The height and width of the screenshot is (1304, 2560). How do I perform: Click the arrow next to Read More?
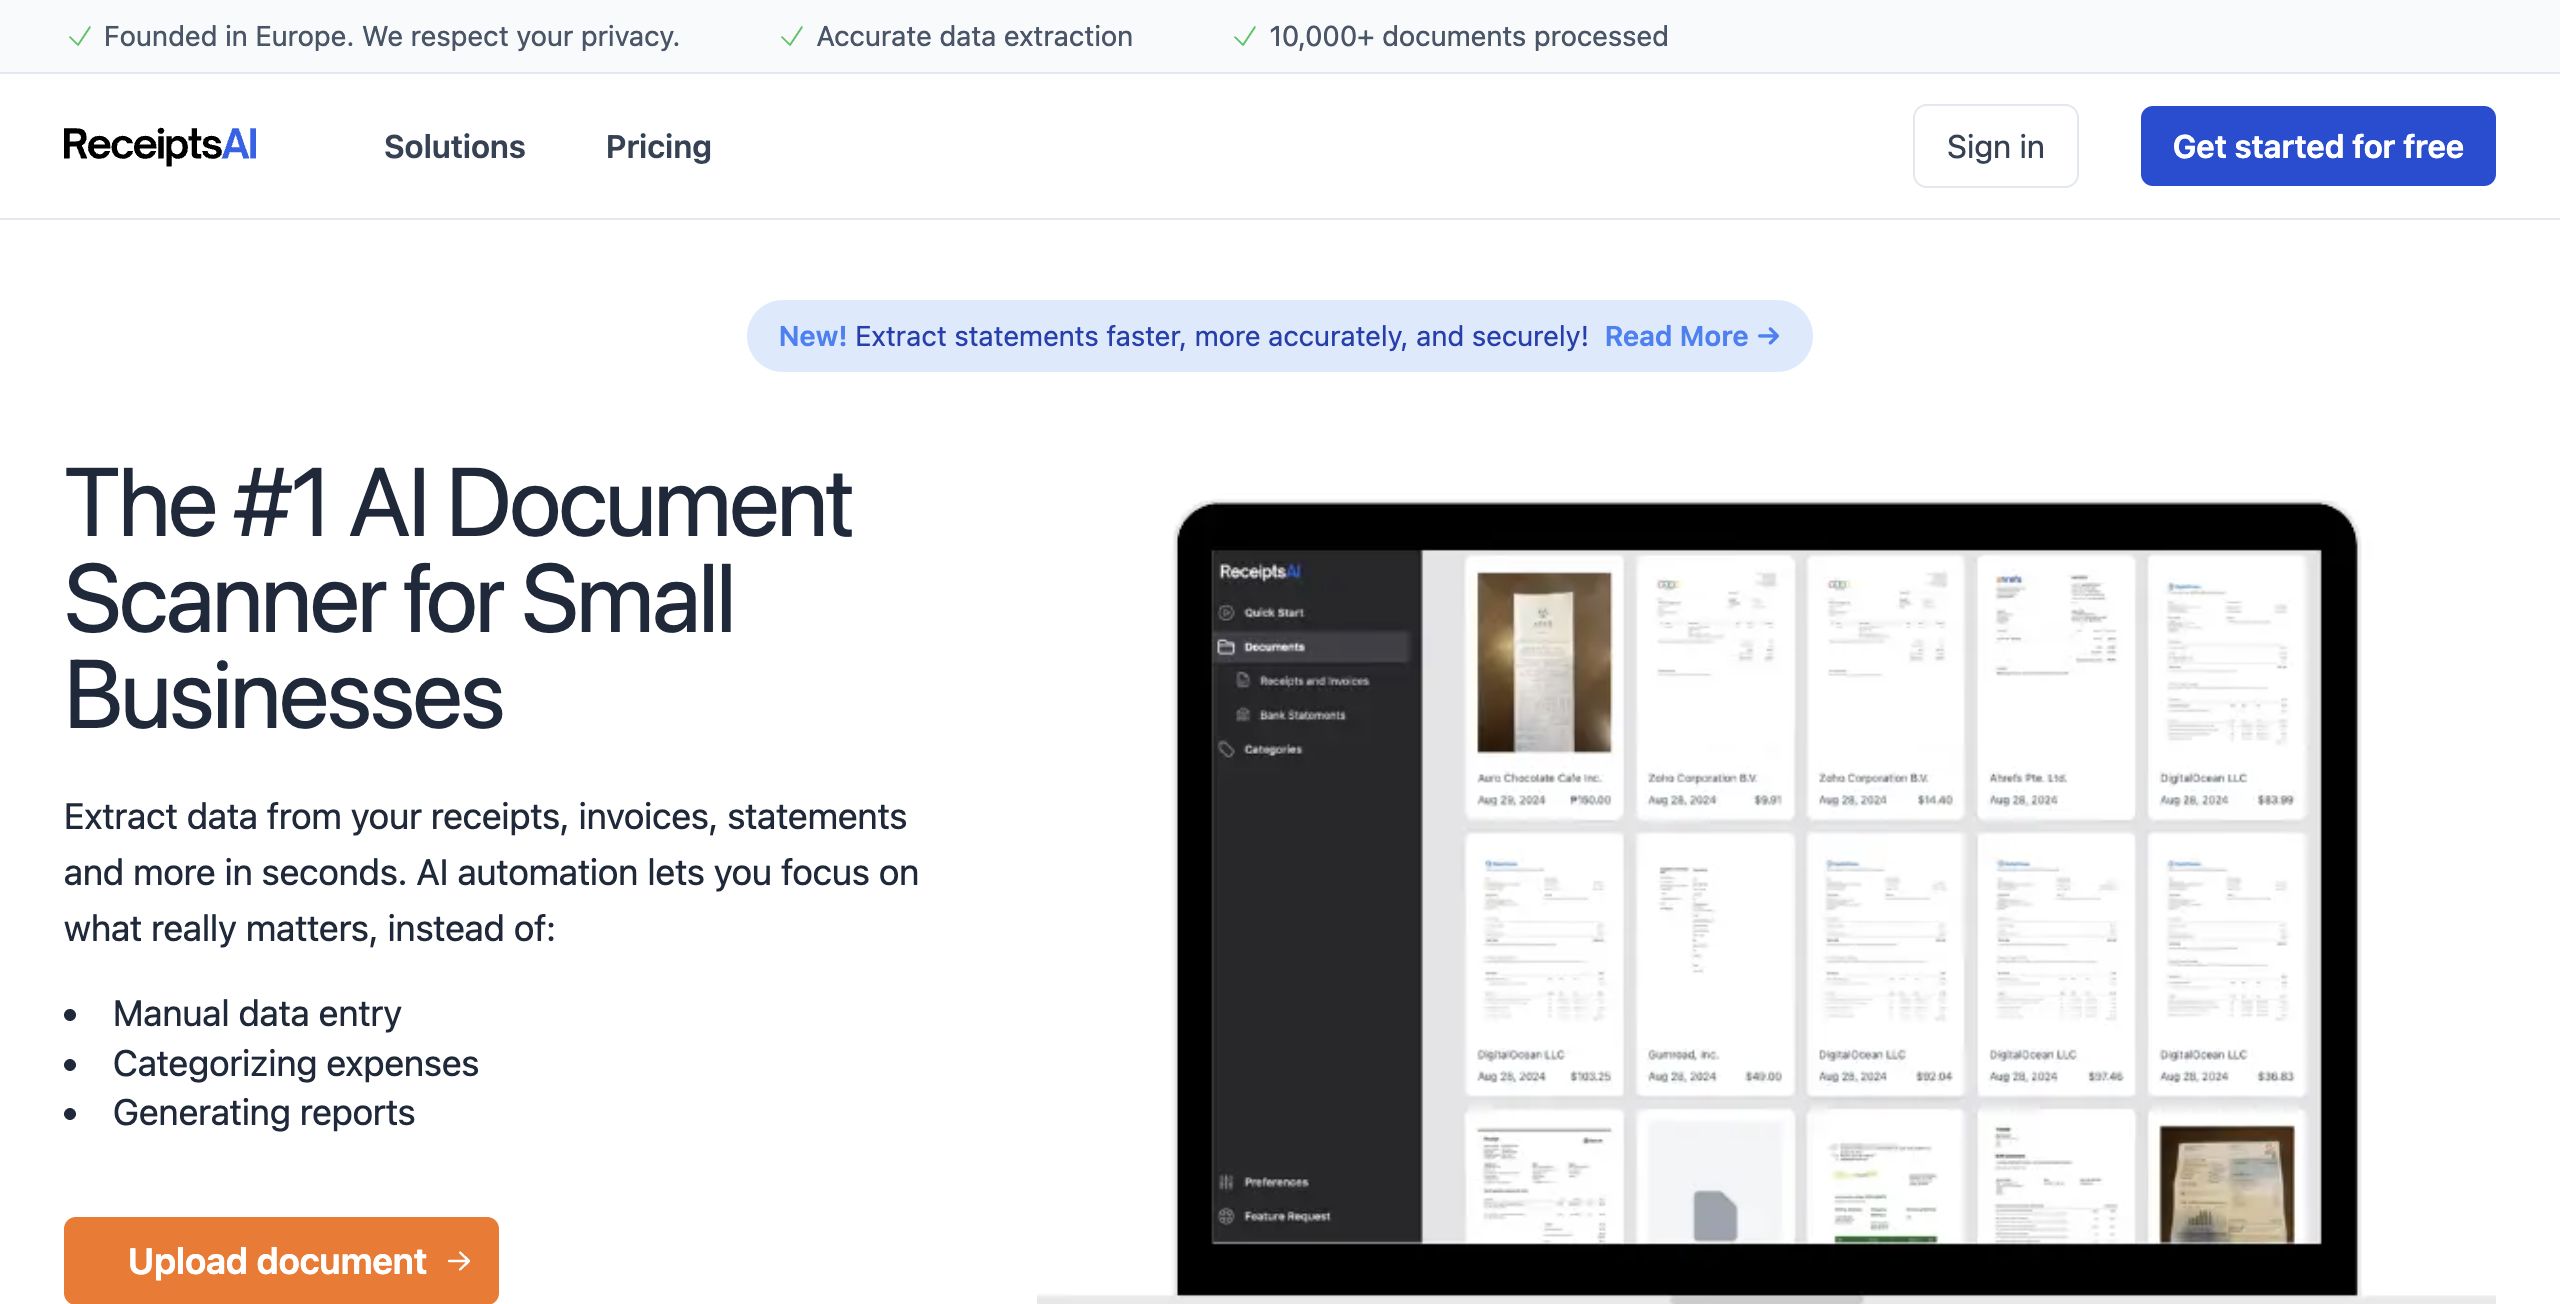(x=1769, y=336)
